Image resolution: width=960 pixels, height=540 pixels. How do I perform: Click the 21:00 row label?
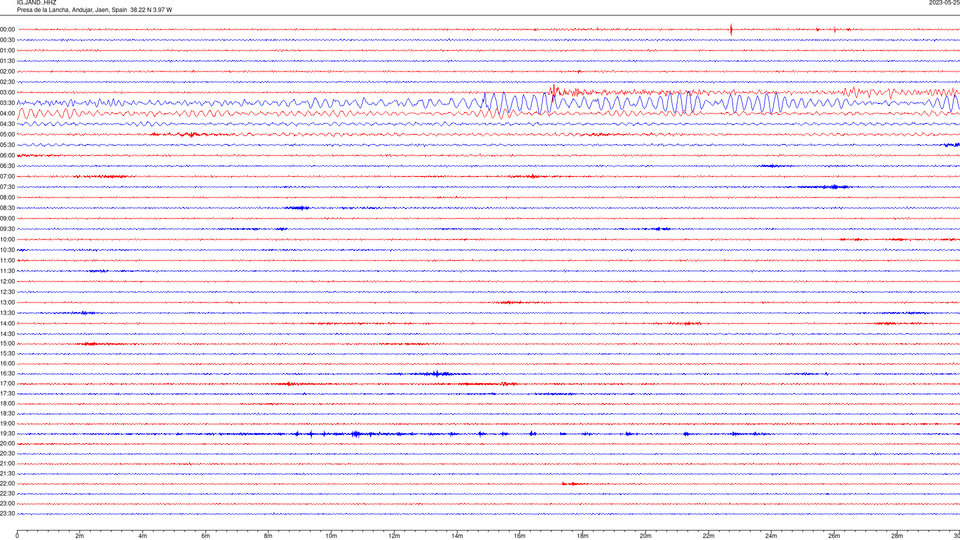click(x=7, y=463)
